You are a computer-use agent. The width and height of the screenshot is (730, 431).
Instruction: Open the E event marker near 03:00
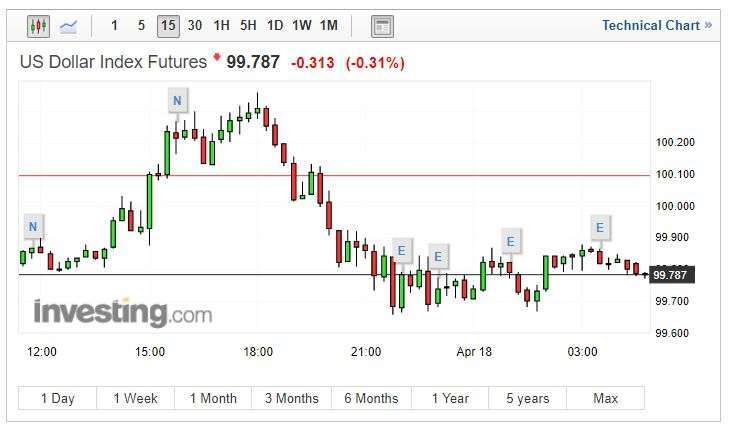(600, 228)
